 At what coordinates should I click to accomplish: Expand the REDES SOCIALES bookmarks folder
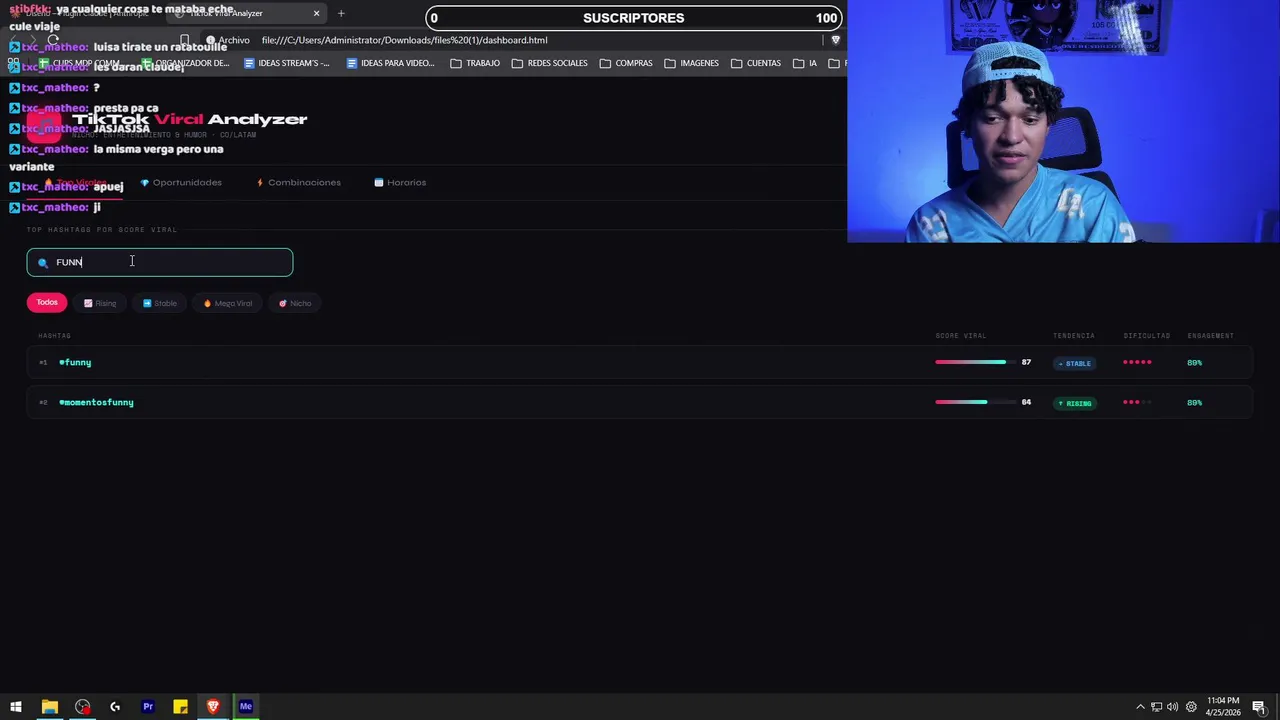(x=549, y=63)
